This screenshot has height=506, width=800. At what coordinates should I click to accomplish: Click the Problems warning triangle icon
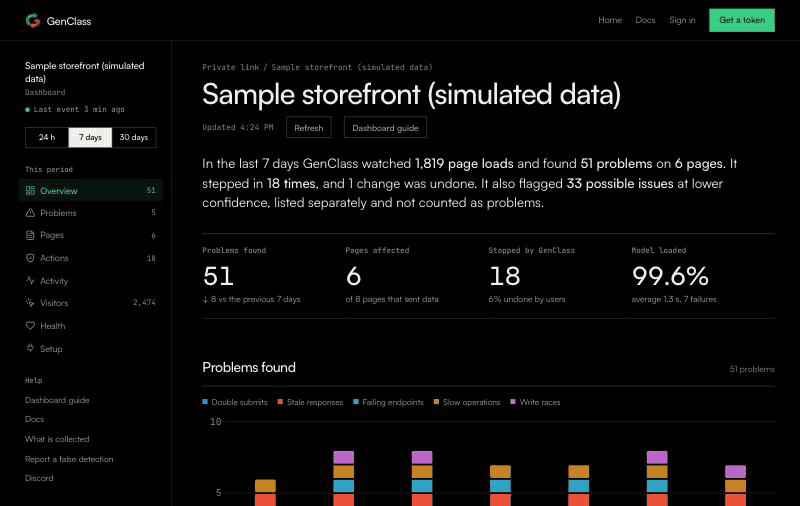click(x=30, y=213)
